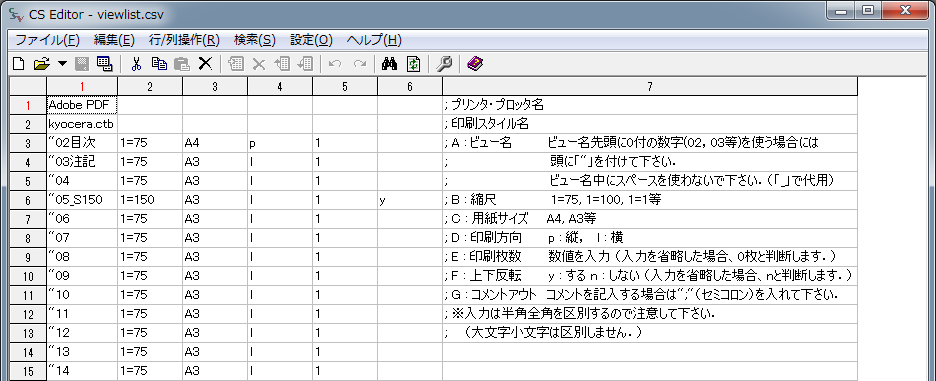Viewport: 936px width, 381px height.
Task: Select column header 5
Action: click(x=345, y=87)
